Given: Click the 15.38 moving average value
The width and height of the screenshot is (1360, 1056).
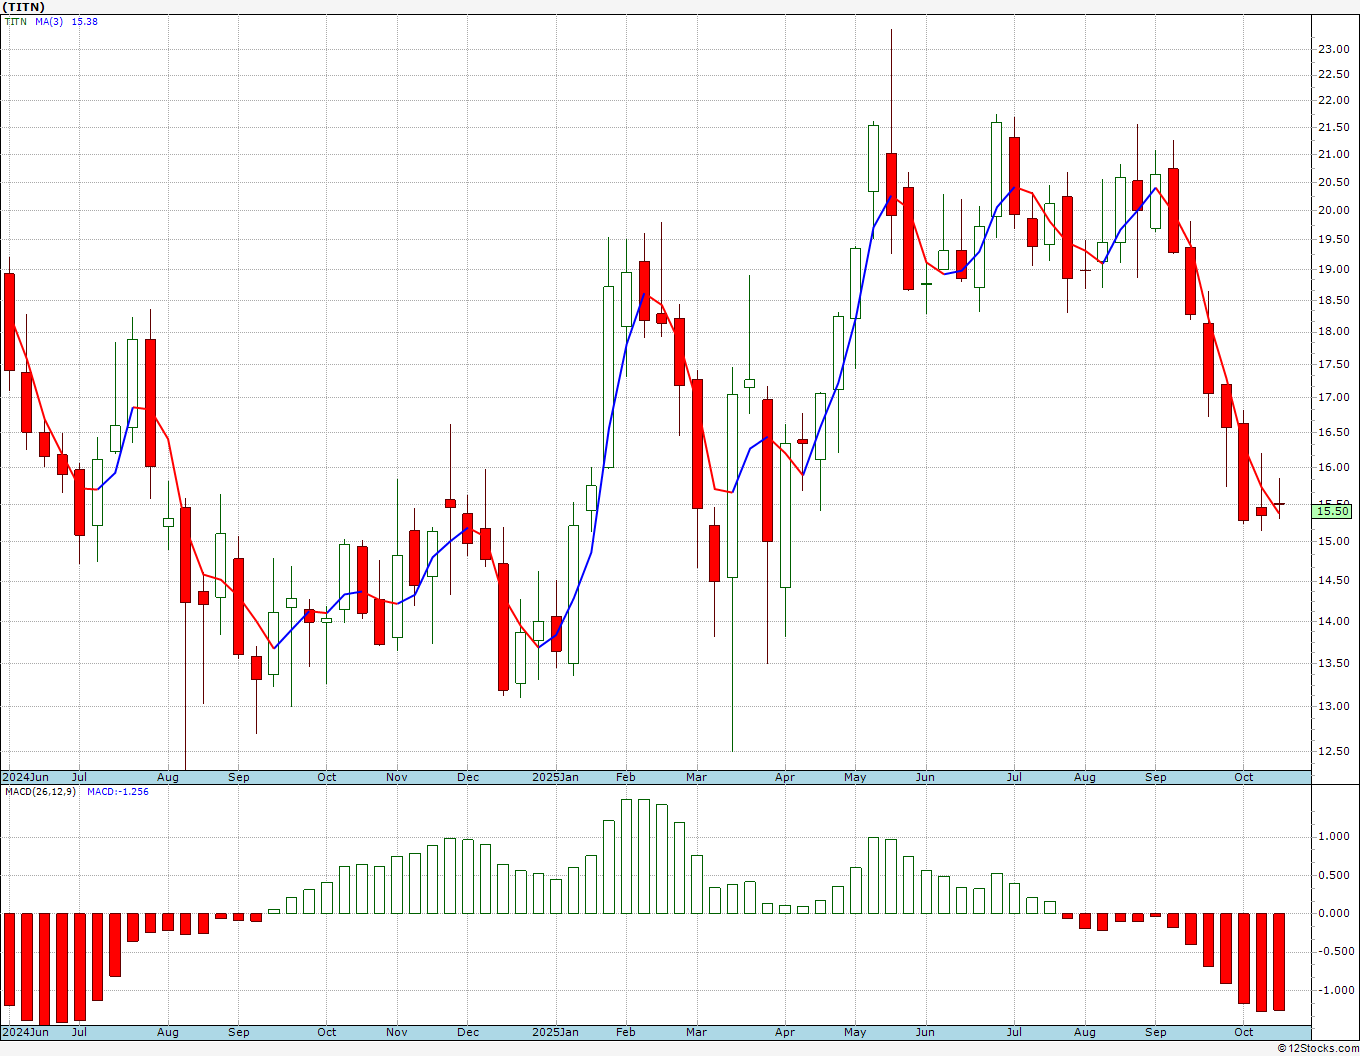Looking at the screenshot, I should 84,22.
